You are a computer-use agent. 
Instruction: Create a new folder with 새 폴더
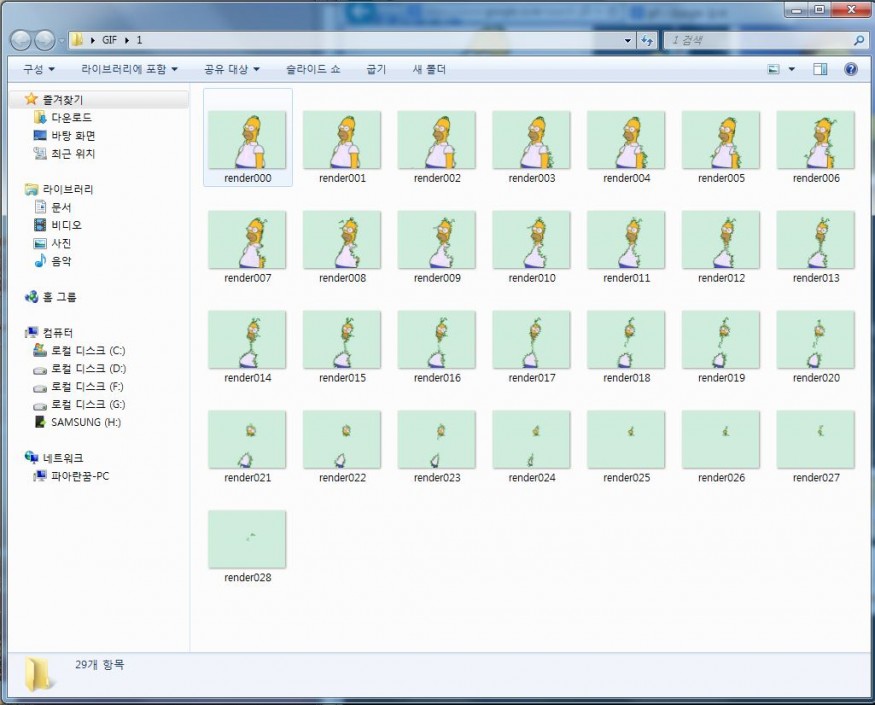[429, 69]
